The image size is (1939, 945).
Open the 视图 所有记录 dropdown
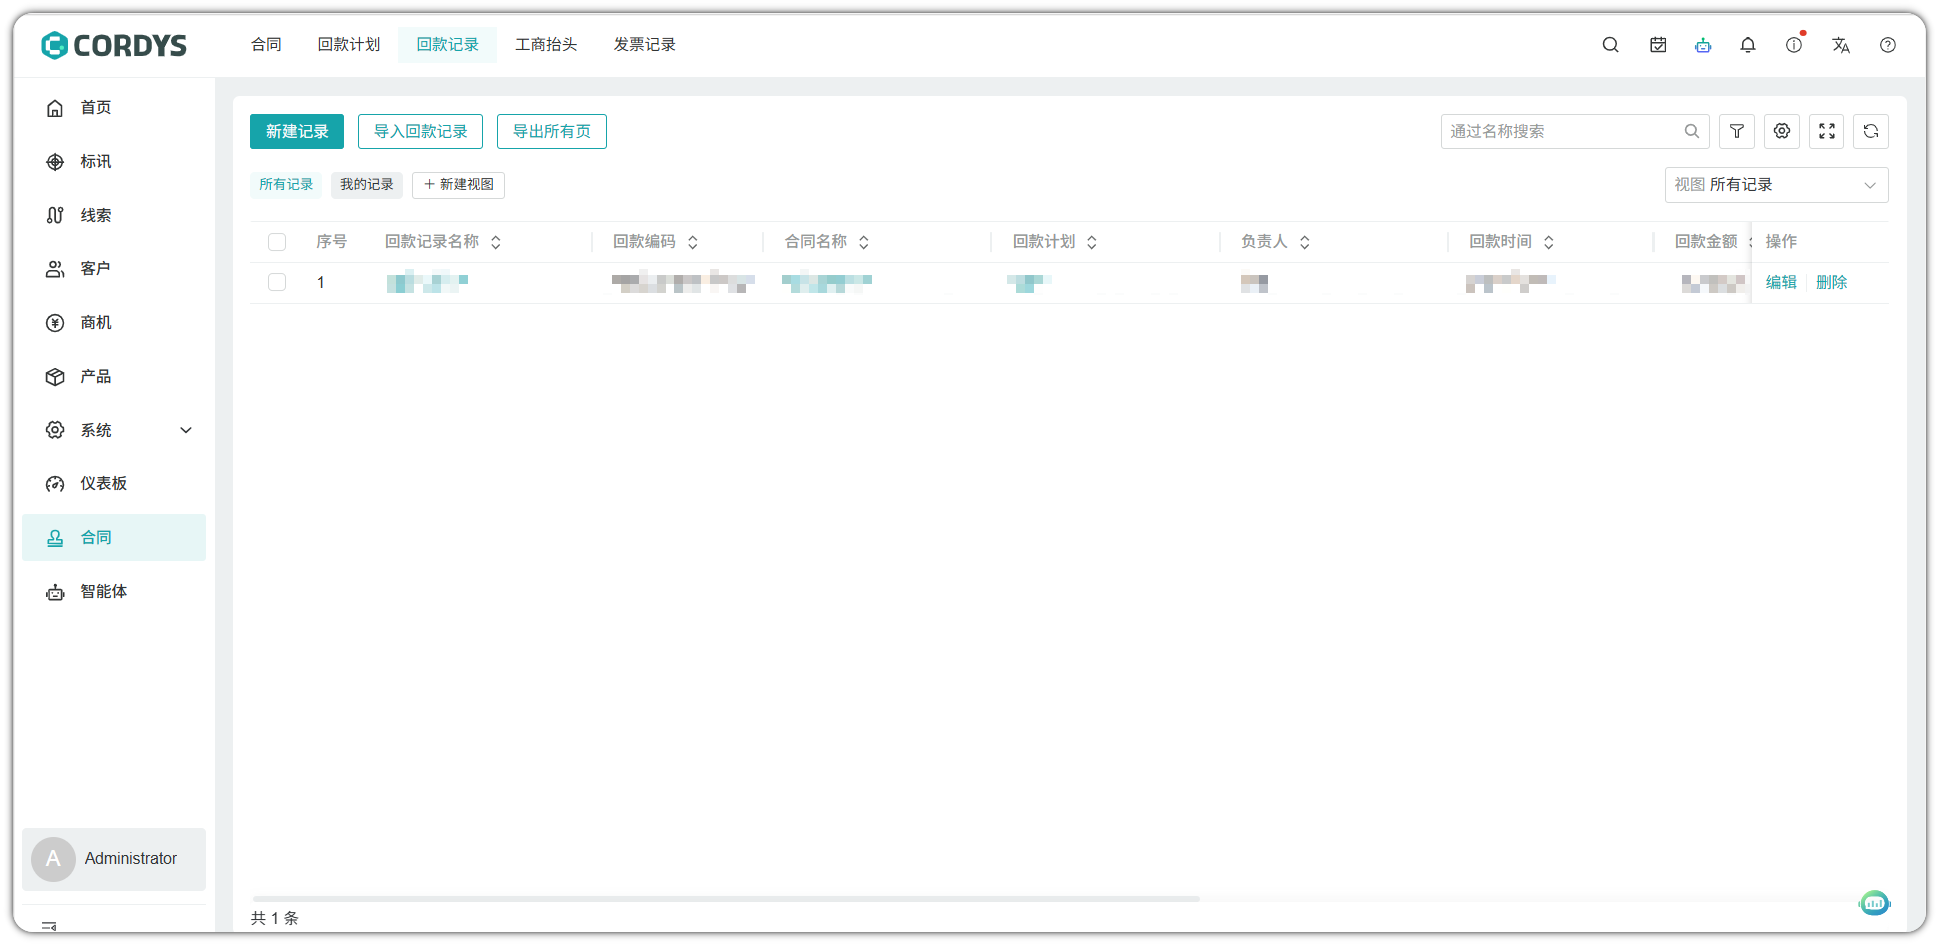click(x=1776, y=185)
